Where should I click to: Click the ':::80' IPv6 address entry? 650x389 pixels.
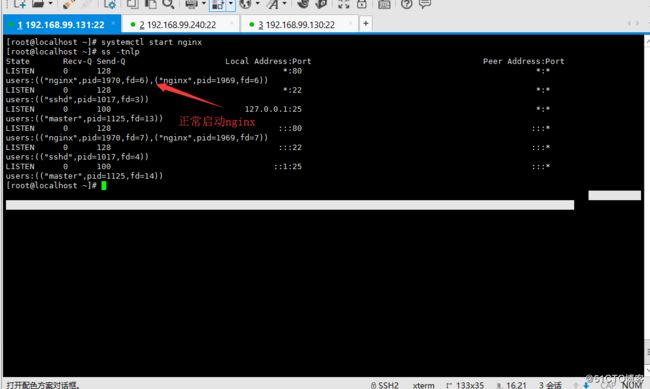click(290, 128)
